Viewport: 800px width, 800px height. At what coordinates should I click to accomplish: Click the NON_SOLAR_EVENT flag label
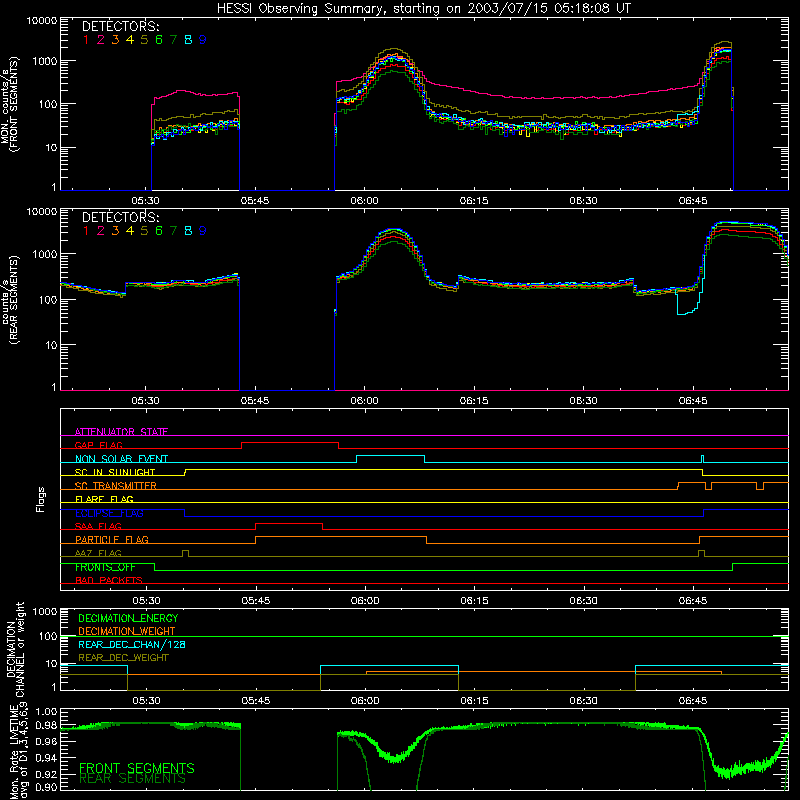point(121,459)
